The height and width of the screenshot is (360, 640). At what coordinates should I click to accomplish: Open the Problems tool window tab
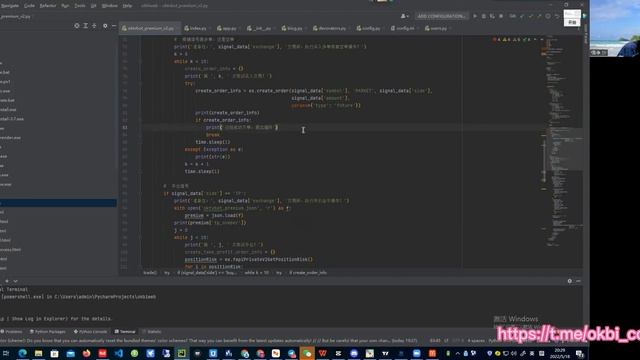click(12, 331)
